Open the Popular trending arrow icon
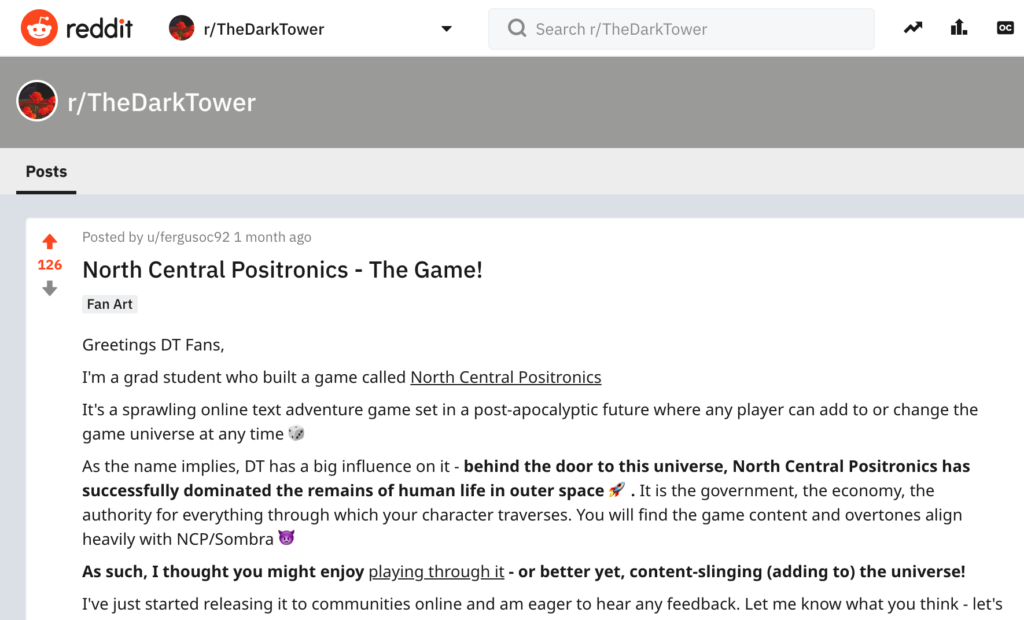1024x620 pixels. pyautogui.click(x=913, y=28)
